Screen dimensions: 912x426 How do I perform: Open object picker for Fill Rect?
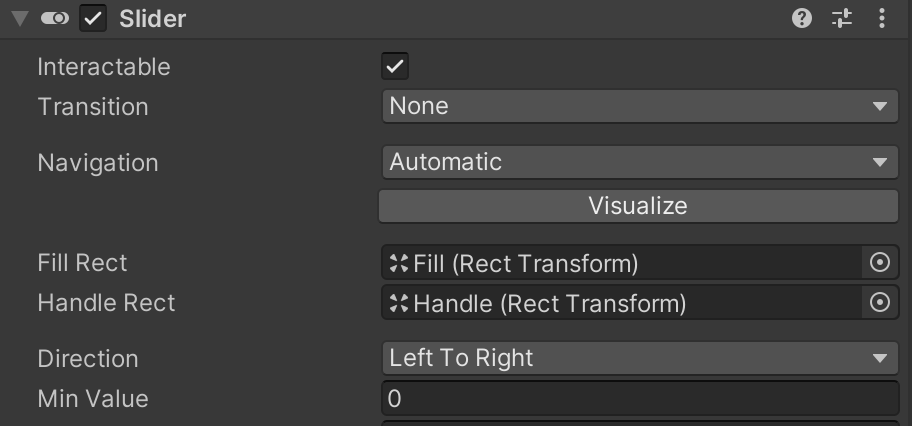(879, 262)
